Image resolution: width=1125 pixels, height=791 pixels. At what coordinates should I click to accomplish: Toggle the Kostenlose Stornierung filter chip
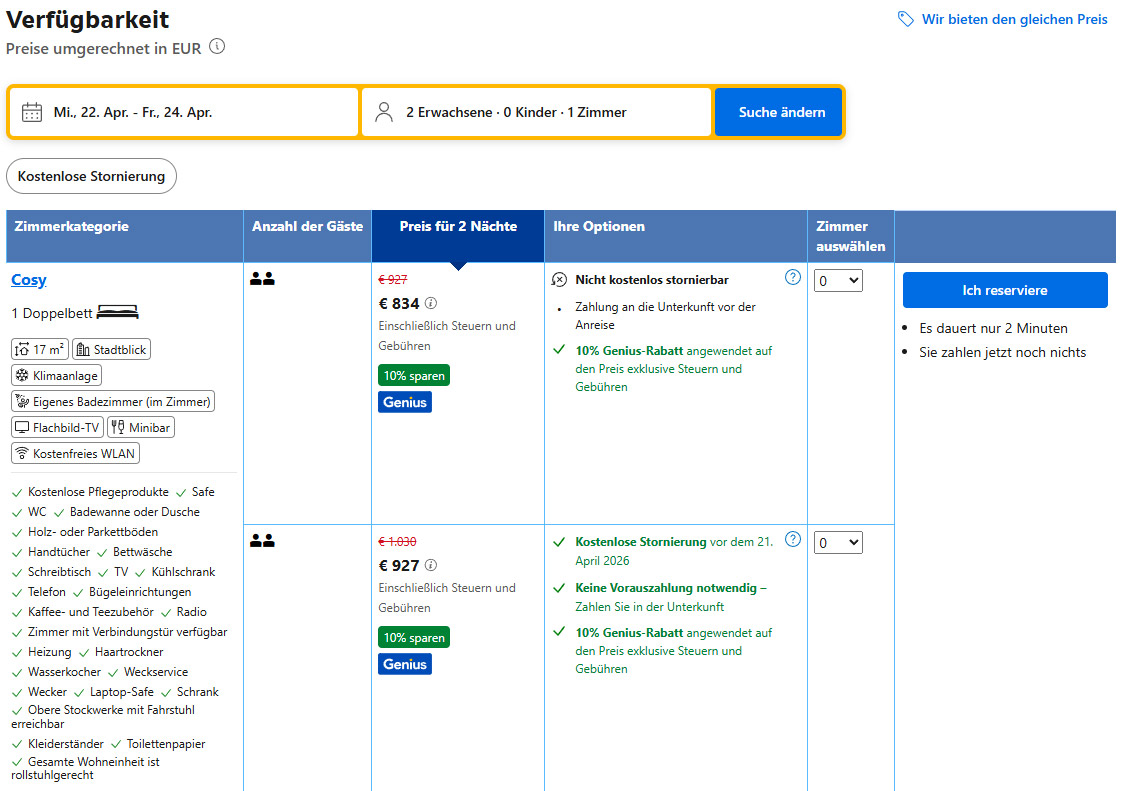pos(91,176)
